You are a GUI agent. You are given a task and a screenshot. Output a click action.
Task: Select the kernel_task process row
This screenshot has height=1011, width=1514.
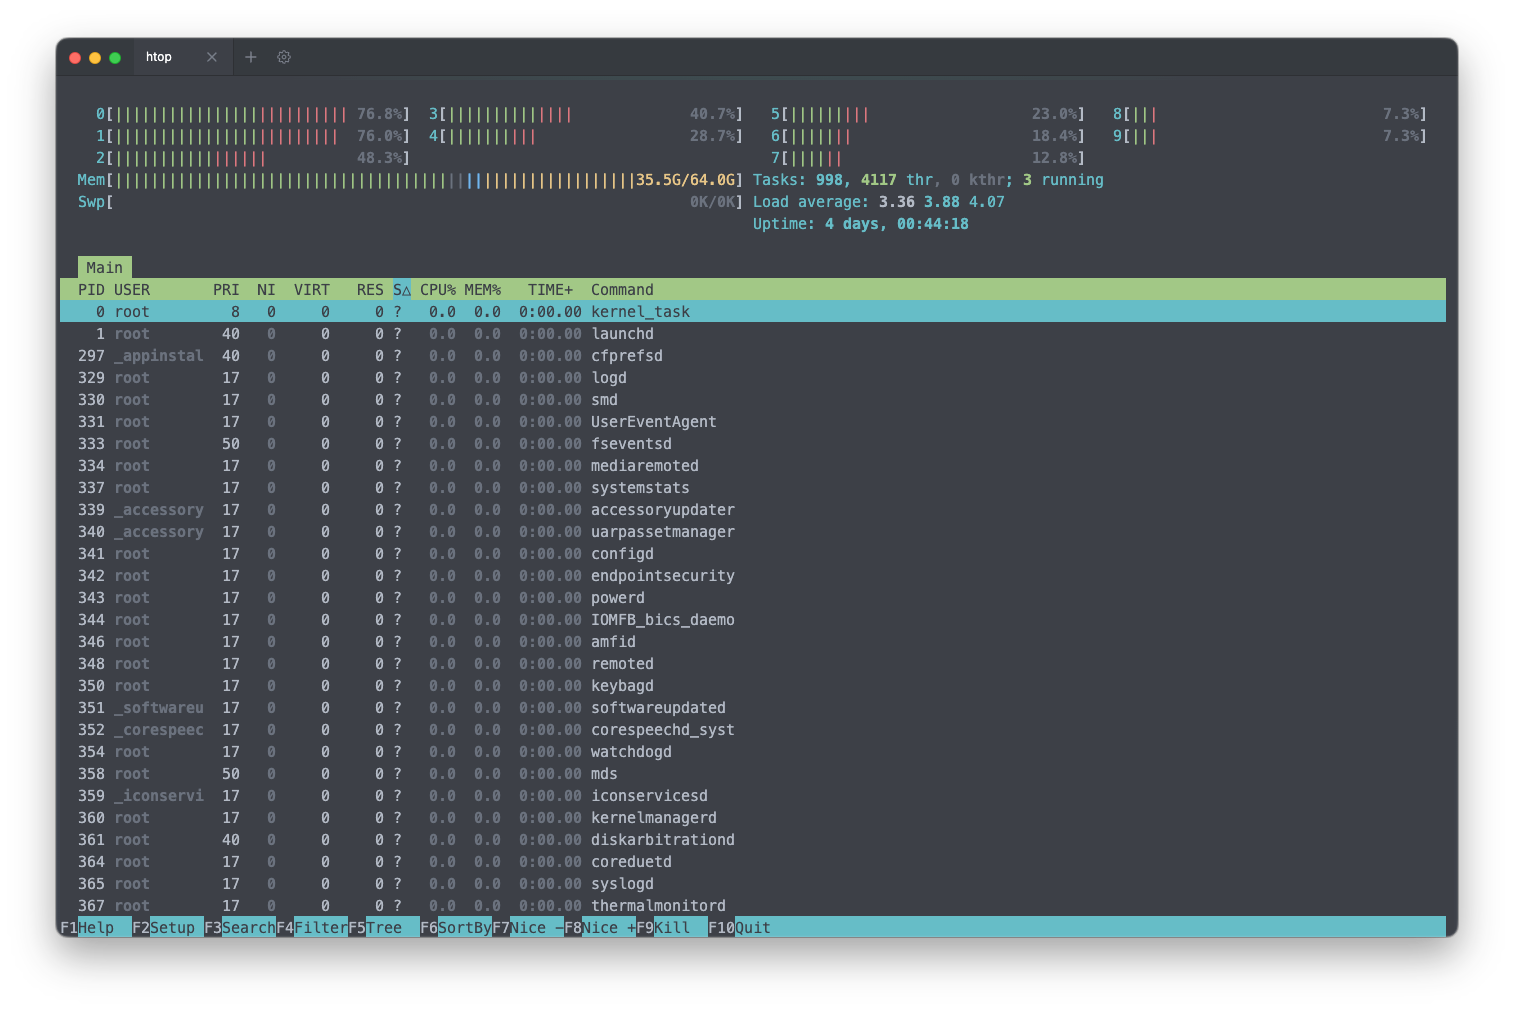click(400, 311)
